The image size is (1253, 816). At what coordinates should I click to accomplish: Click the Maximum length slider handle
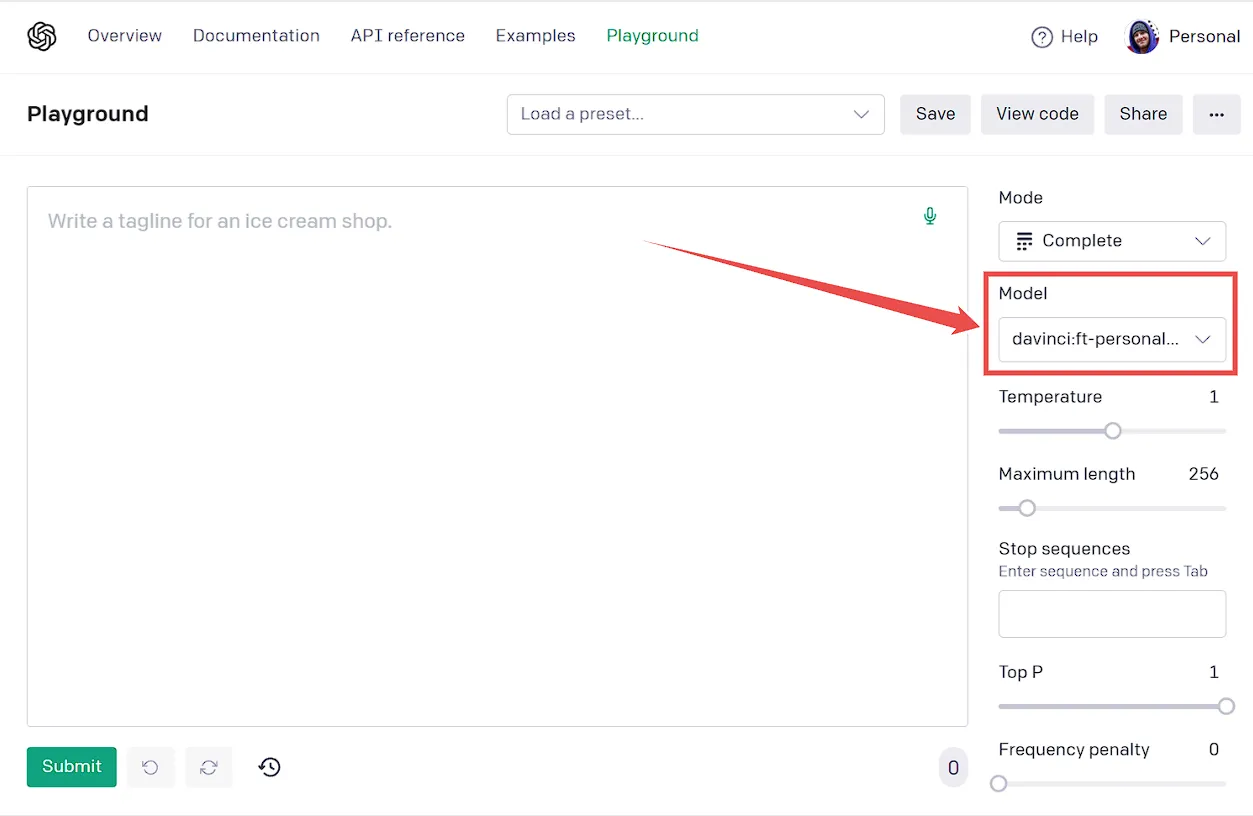click(1027, 508)
